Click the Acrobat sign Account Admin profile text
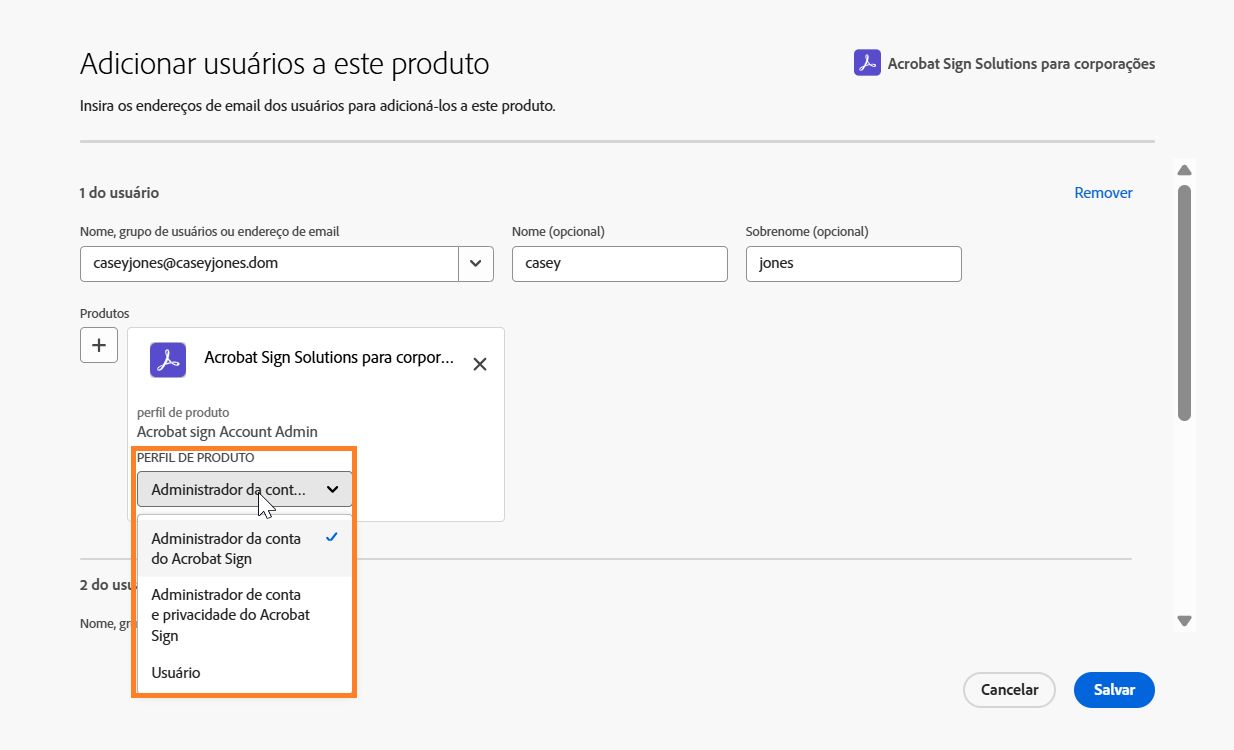This screenshot has height=750, width=1234. pyautogui.click(x=227, y=431)
